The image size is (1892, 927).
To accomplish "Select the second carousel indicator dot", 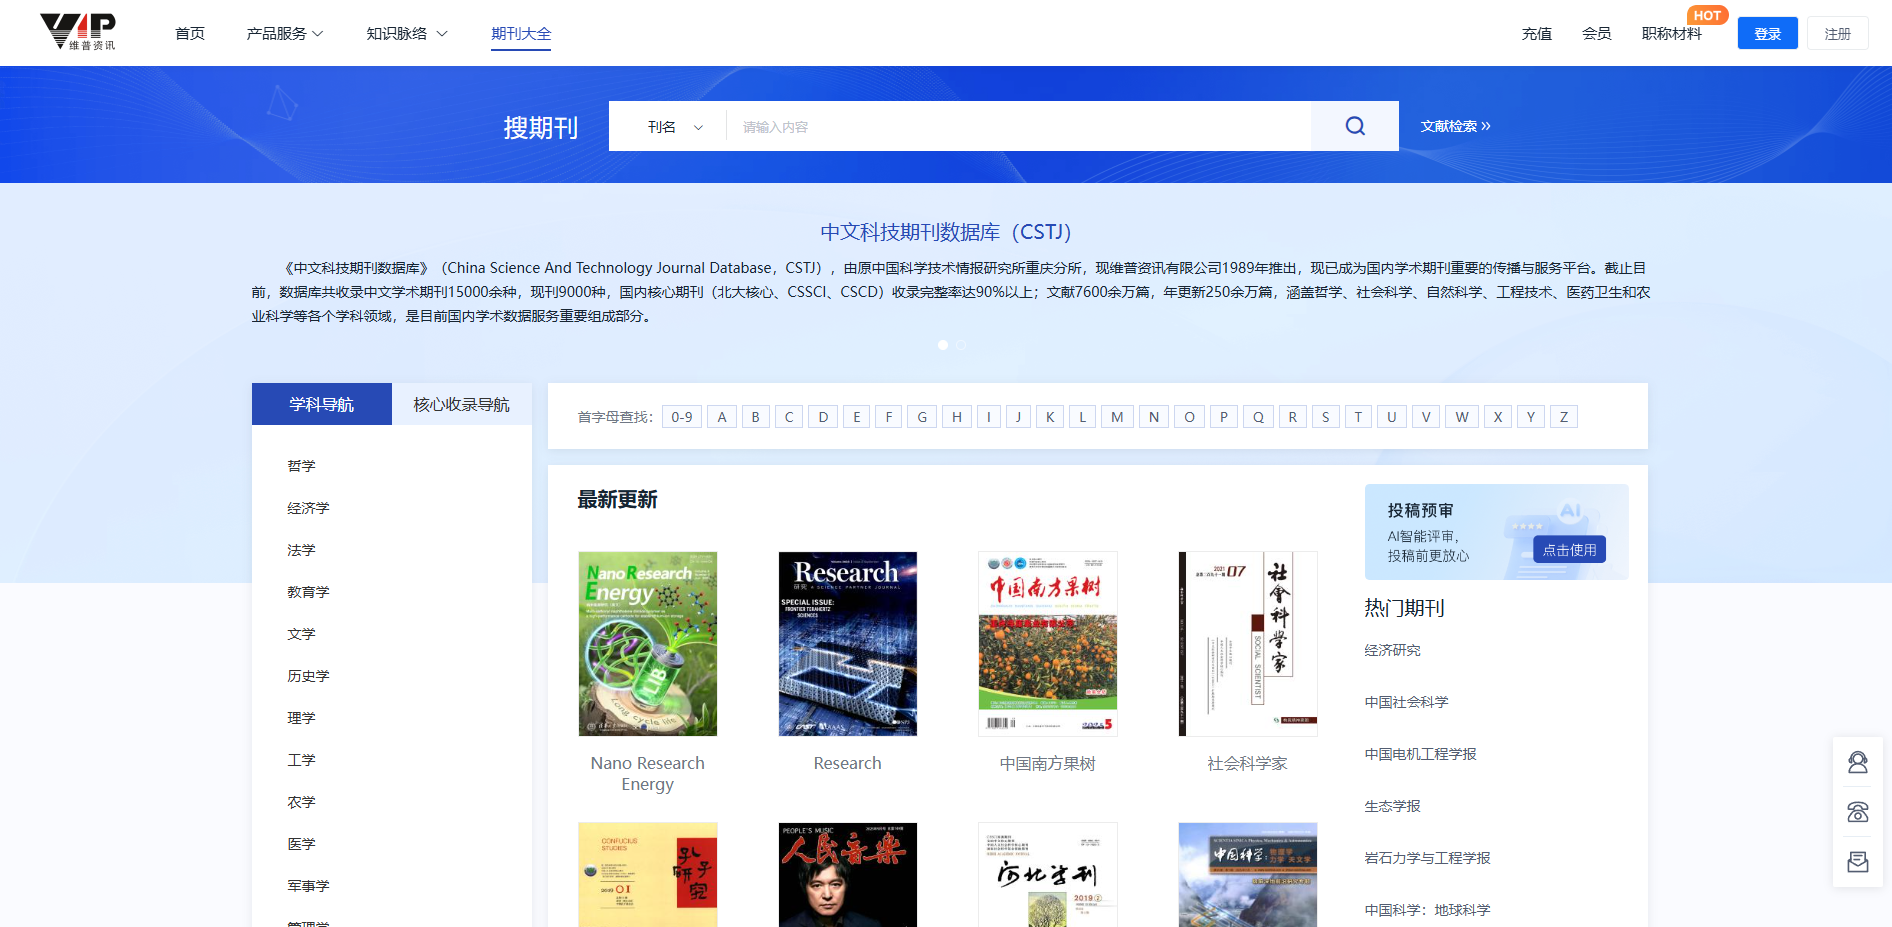I will coord(961,344).
